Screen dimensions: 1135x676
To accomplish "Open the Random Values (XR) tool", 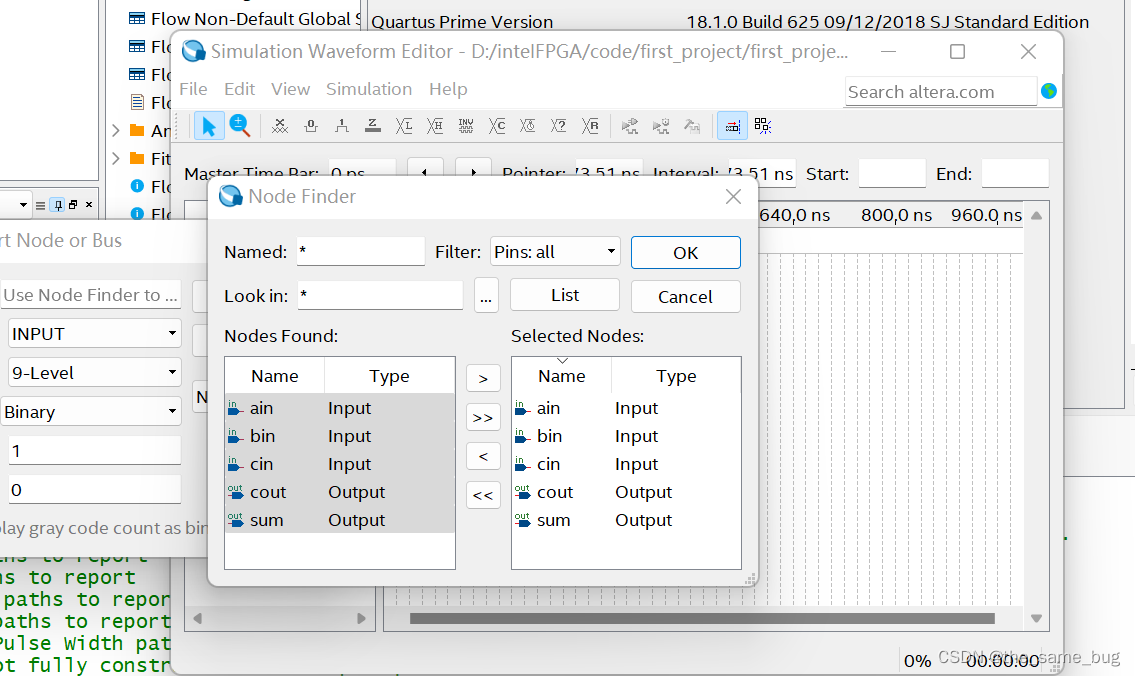I will coord(590,126).
